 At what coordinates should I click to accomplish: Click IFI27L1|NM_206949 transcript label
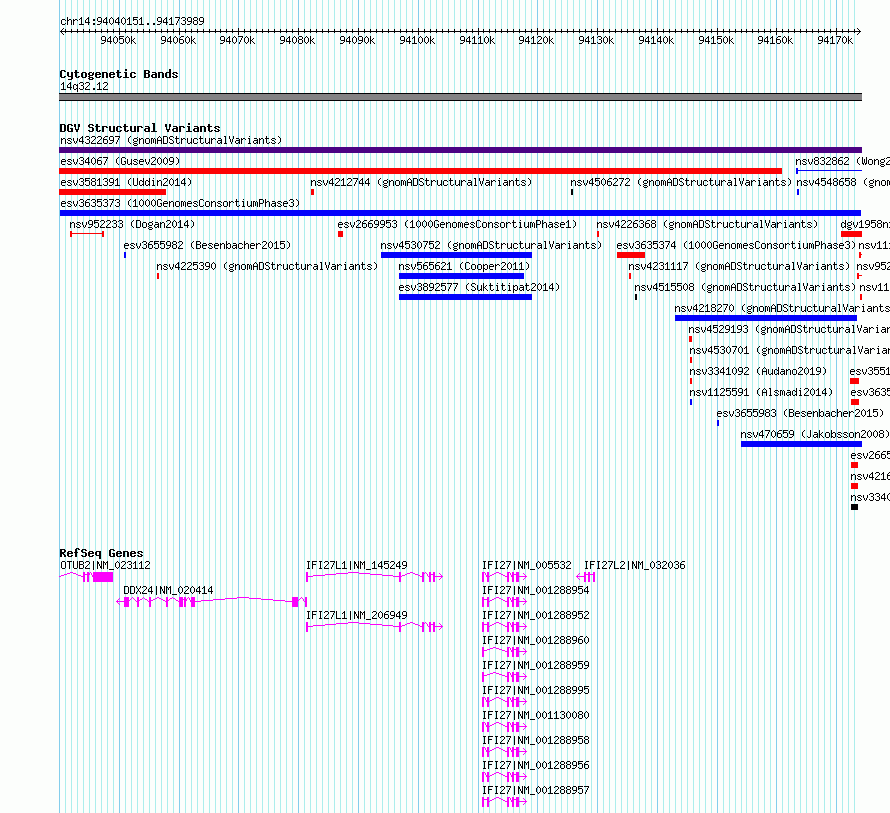(x=356, y=615)
